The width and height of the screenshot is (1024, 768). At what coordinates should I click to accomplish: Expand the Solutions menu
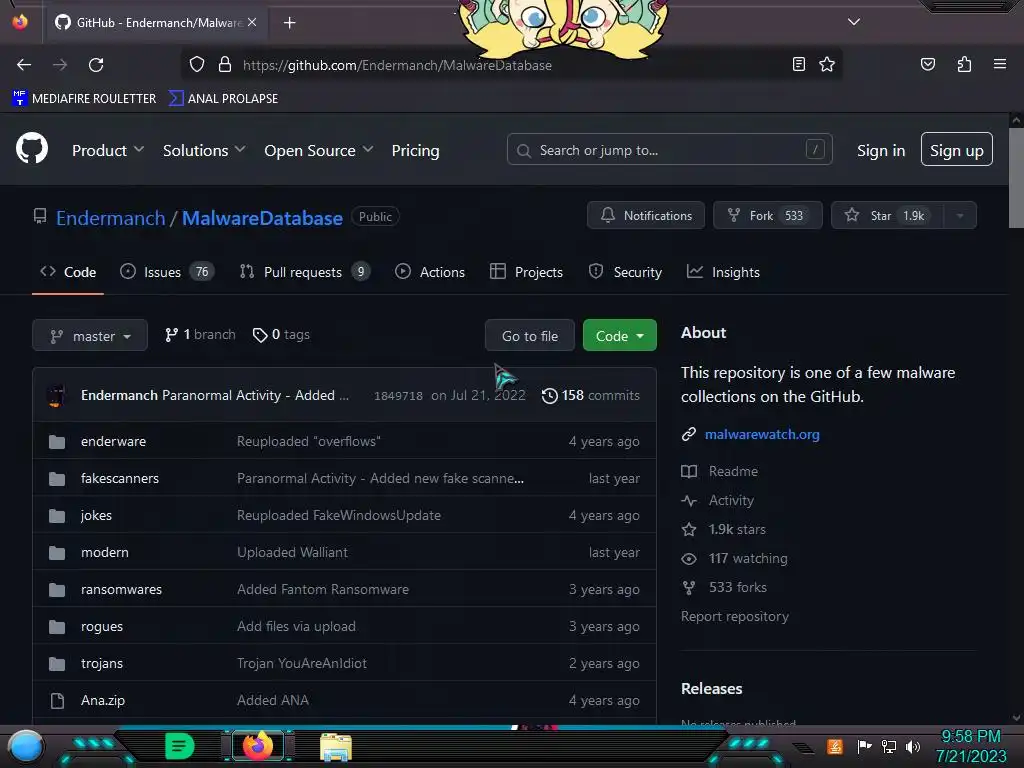pyautogui.click(x=204, y=150)
